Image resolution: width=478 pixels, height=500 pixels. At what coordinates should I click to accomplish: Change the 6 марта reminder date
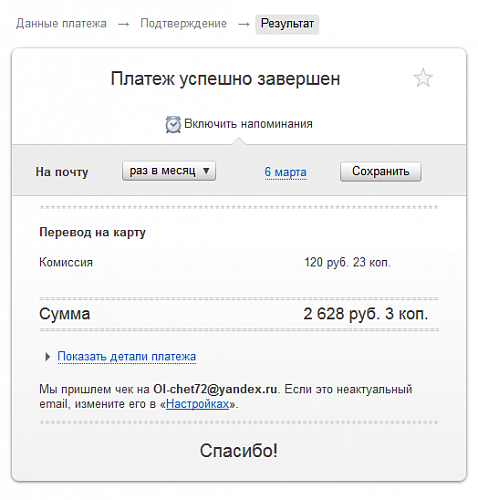coord(285,172)
